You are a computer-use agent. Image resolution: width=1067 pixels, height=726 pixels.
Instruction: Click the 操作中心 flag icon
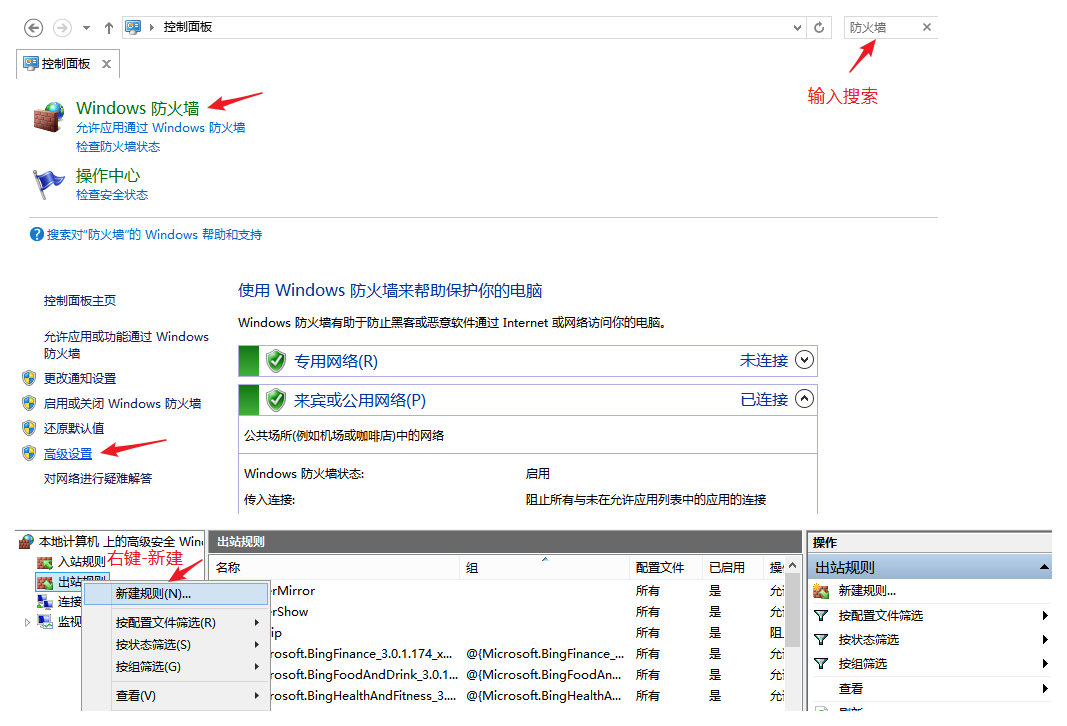pos(49,184)
